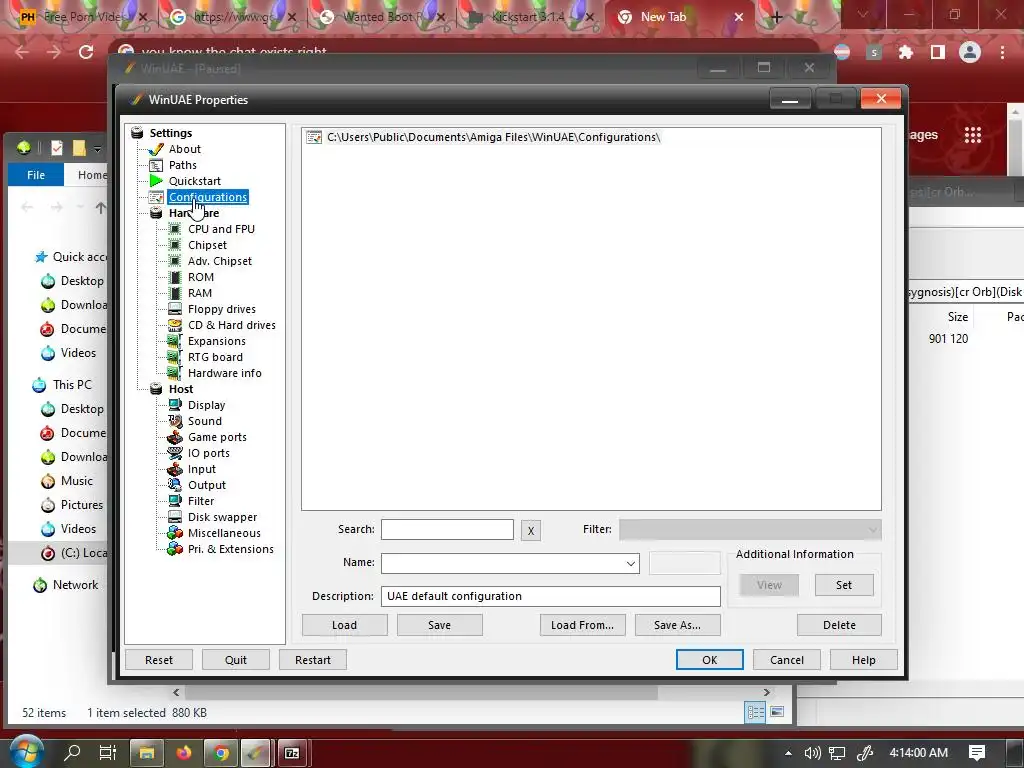The width and height of the screenshot is (1024, 768).
Task: Click the Save button
Action: pyautogui.click(x=440, y=625)
